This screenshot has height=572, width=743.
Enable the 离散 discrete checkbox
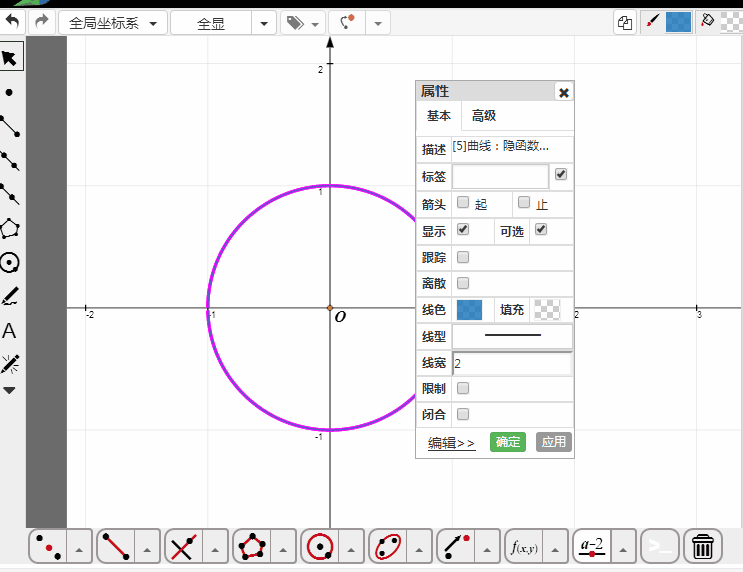pos(463,283)
